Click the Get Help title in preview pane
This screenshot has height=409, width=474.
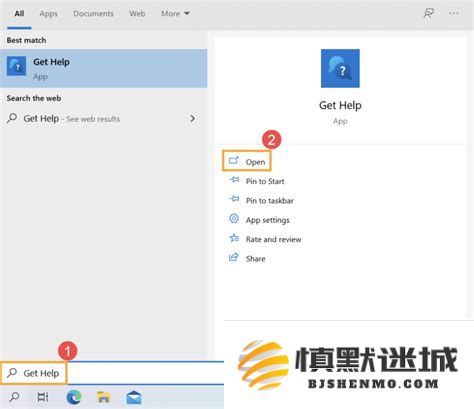pos(340,105)
